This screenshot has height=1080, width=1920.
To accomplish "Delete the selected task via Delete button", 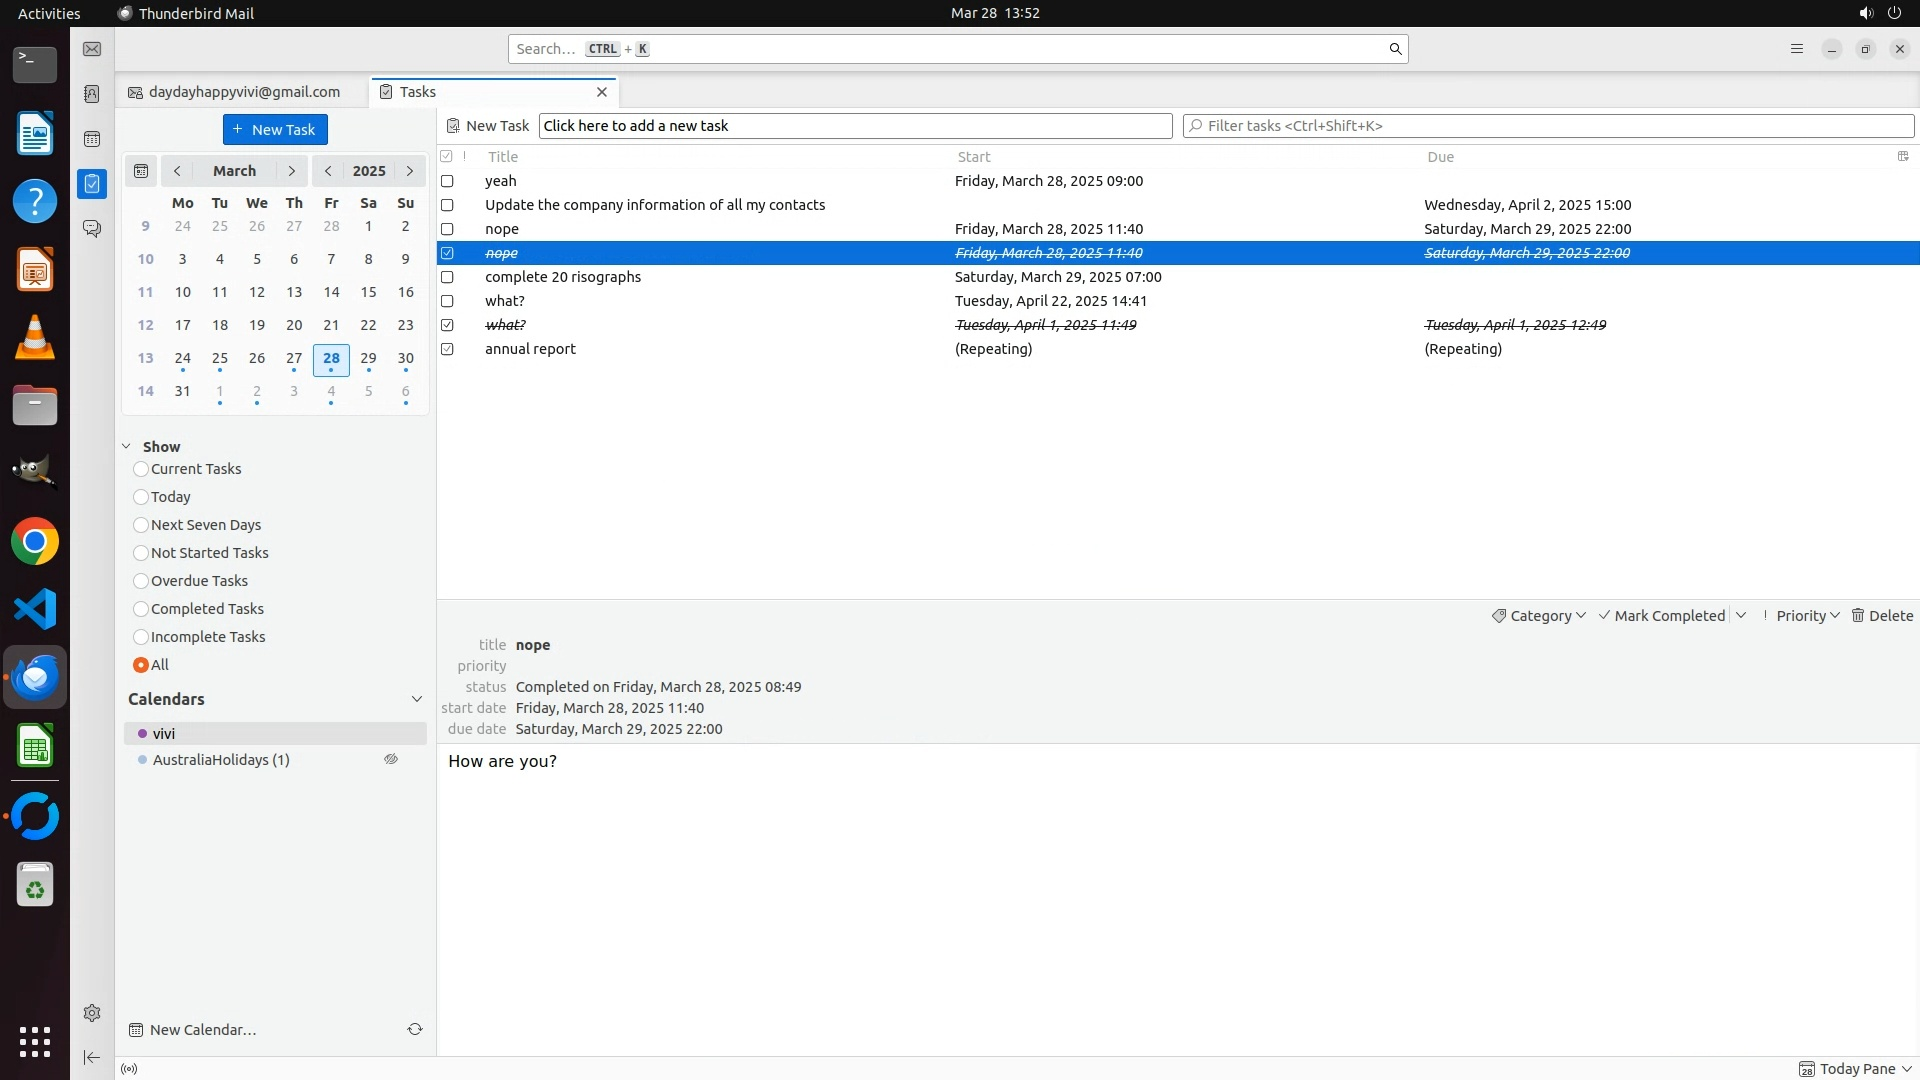I will pyautogui.click(x=1882, y=616).
